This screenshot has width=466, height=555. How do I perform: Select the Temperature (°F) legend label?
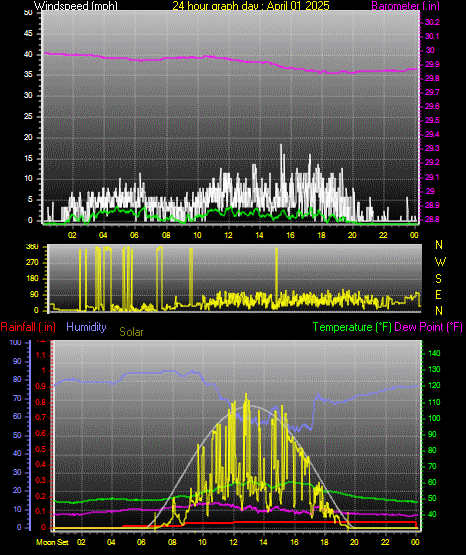[352, 327]
